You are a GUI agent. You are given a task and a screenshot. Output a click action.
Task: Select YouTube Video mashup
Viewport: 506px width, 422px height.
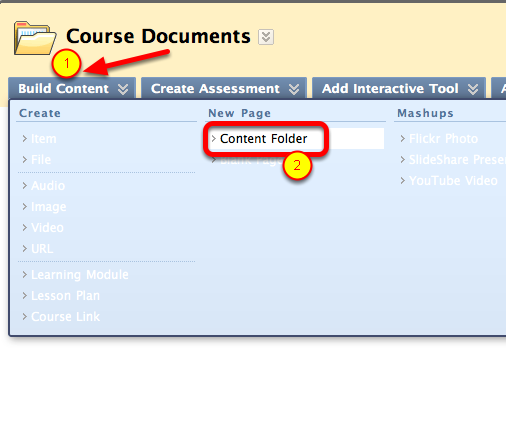pos(453,181)
